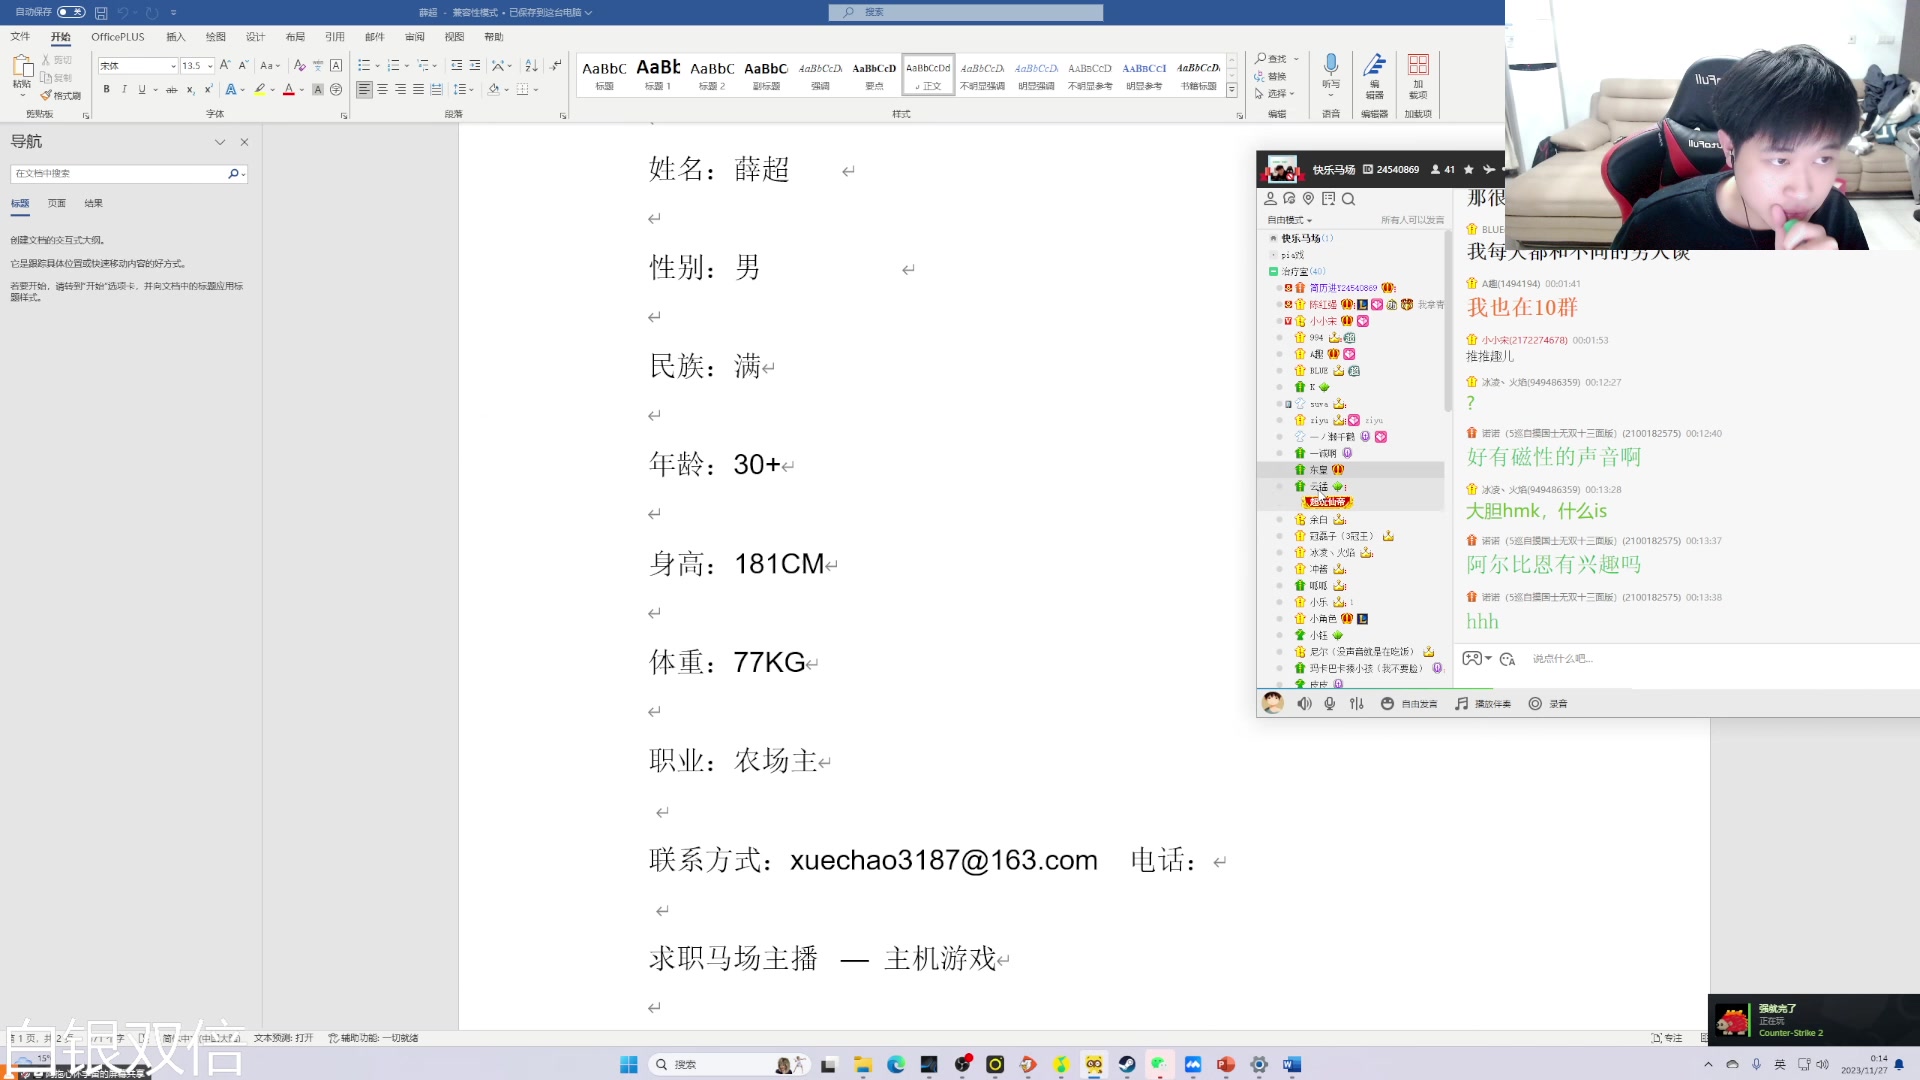Screen dimensions: 1920x1080
Task: Apply the 标题 2 heading style
Action: pos(712,75)
